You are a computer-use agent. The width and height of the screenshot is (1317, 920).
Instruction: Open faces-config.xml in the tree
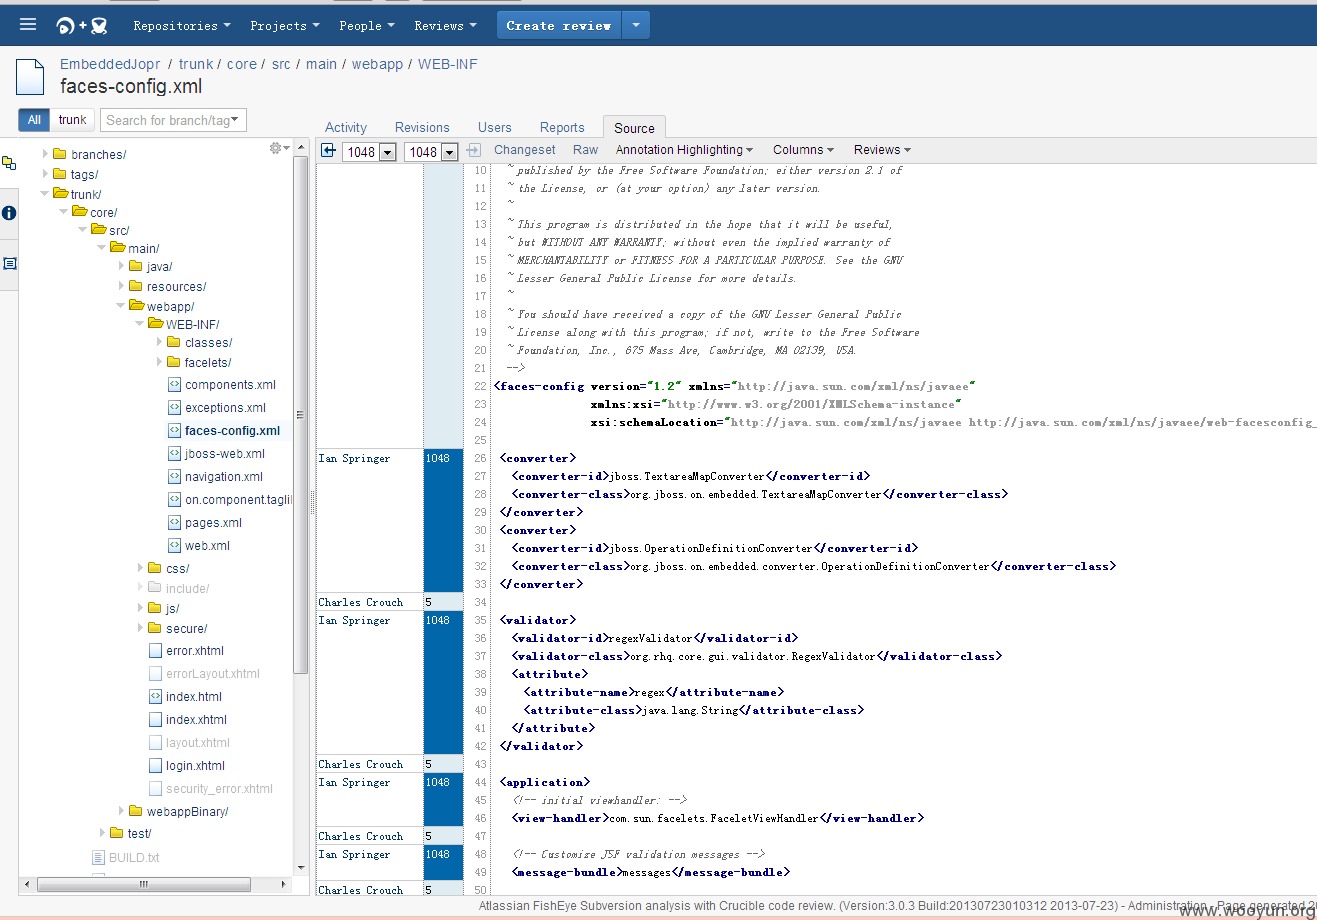pos(232,431)
